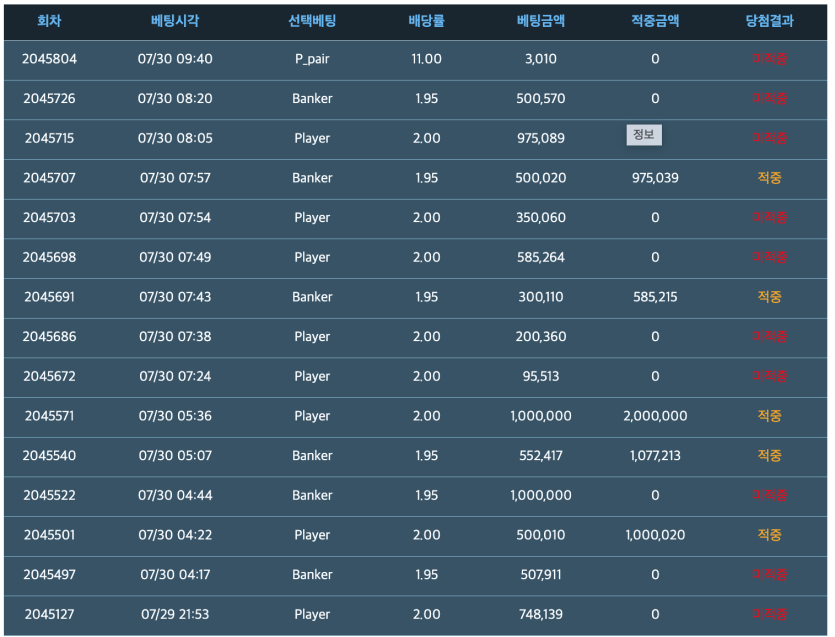Click bet amount 200,360
The height and width of the screenshot is (637, 835).
pyautogui.click(x=541, y=337)
